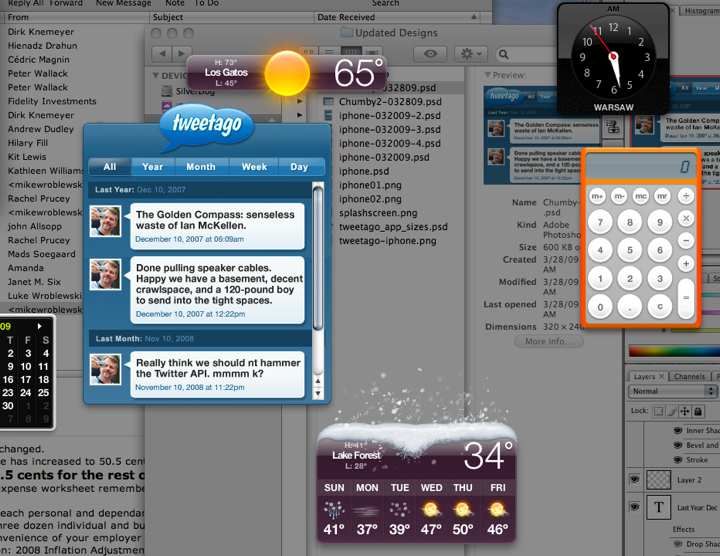Click avatar next to Twitter API tweet

106,369
